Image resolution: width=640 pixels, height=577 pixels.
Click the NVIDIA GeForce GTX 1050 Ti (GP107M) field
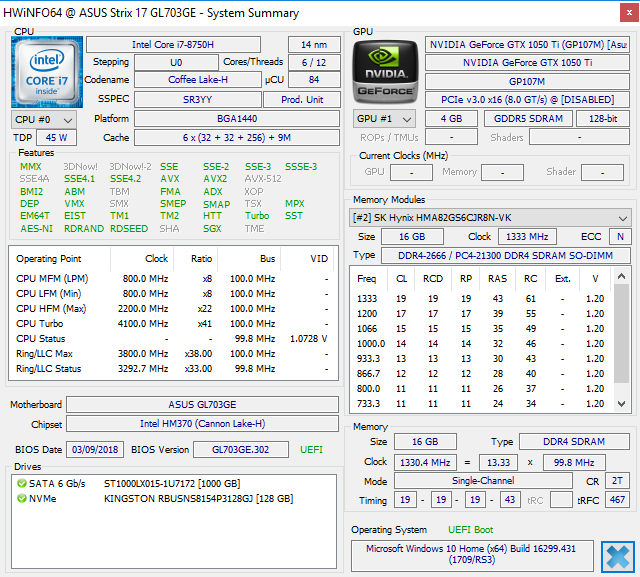(527, 44)
